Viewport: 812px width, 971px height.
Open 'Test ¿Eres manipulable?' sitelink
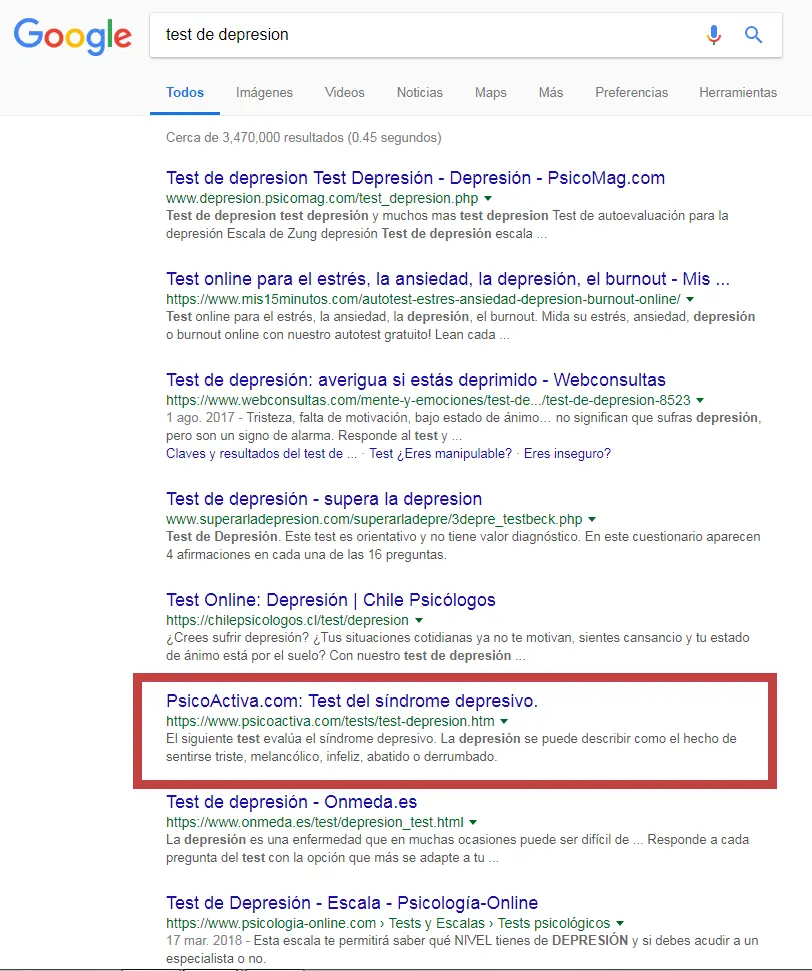440,453
